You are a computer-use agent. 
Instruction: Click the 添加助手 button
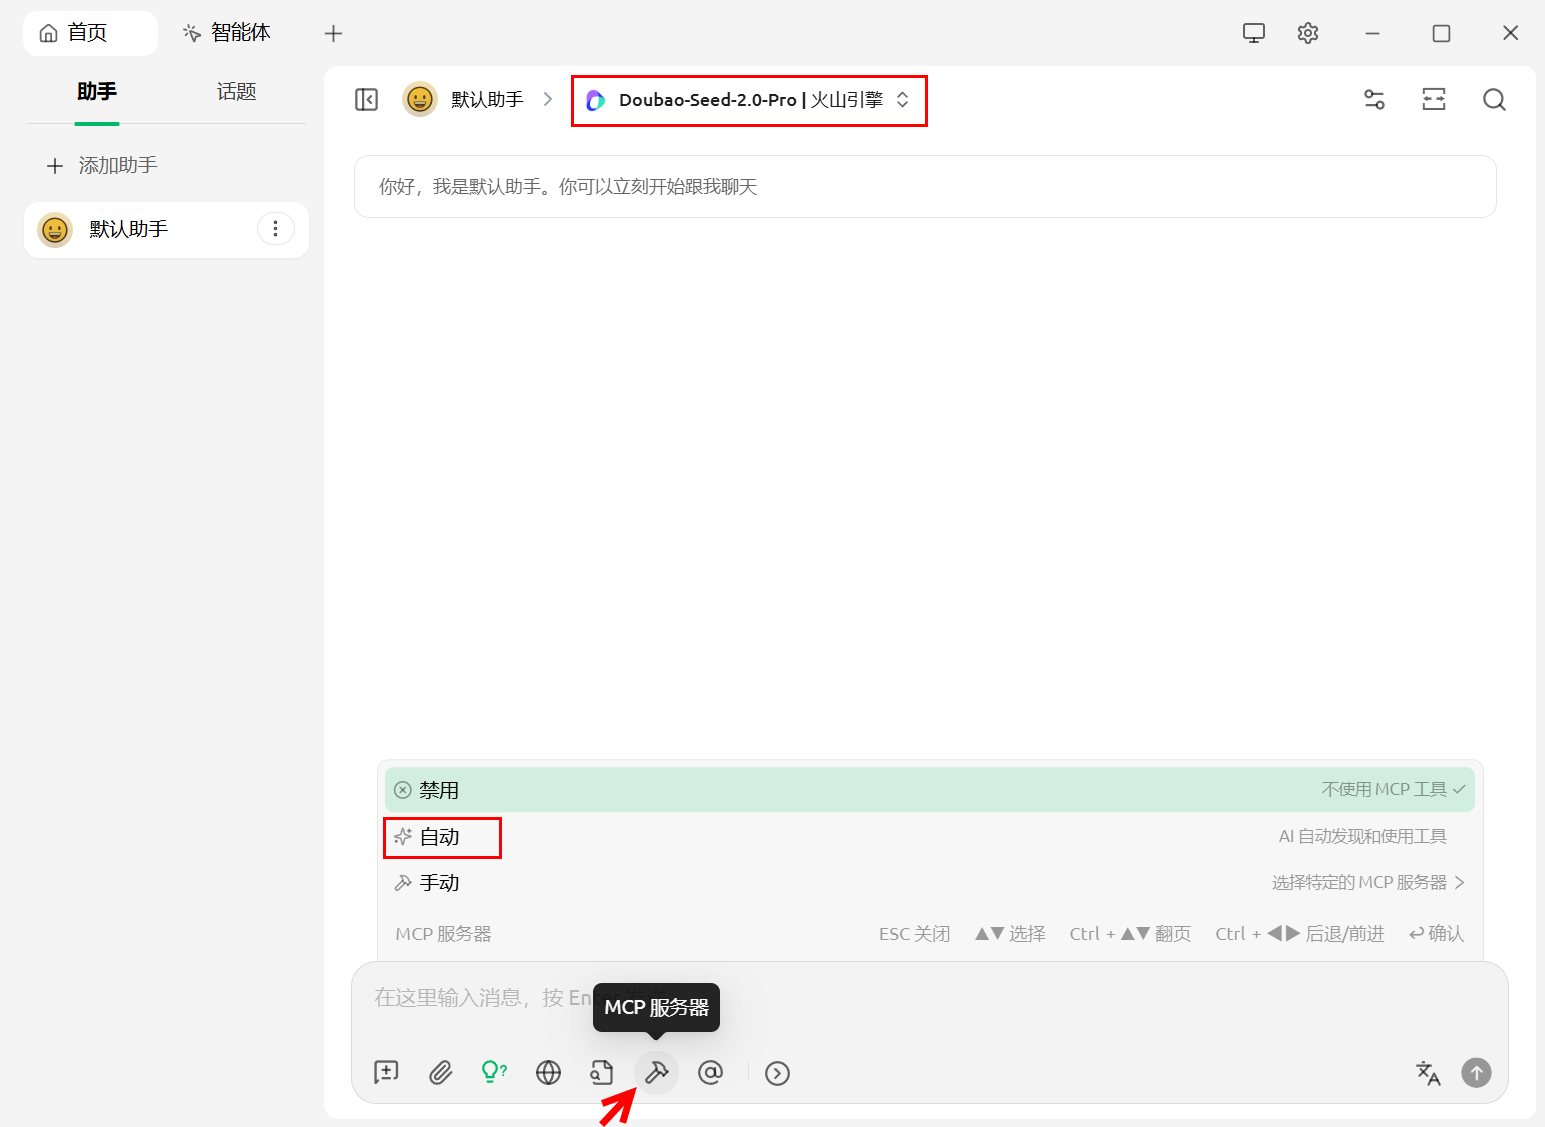[103, 166]
